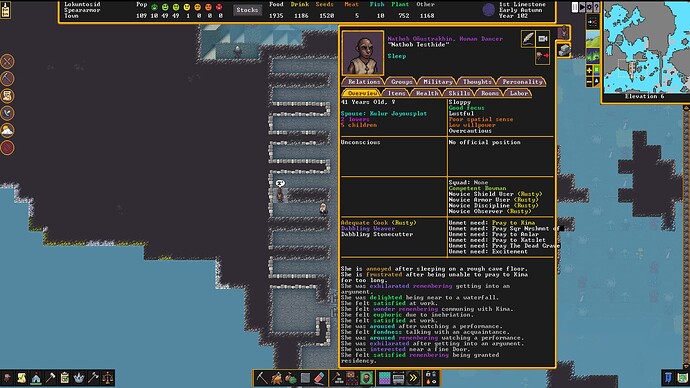This screenshot has width=690, height=388.
Task: Open the tree chopping designation tool
Action: click(276, 378)
